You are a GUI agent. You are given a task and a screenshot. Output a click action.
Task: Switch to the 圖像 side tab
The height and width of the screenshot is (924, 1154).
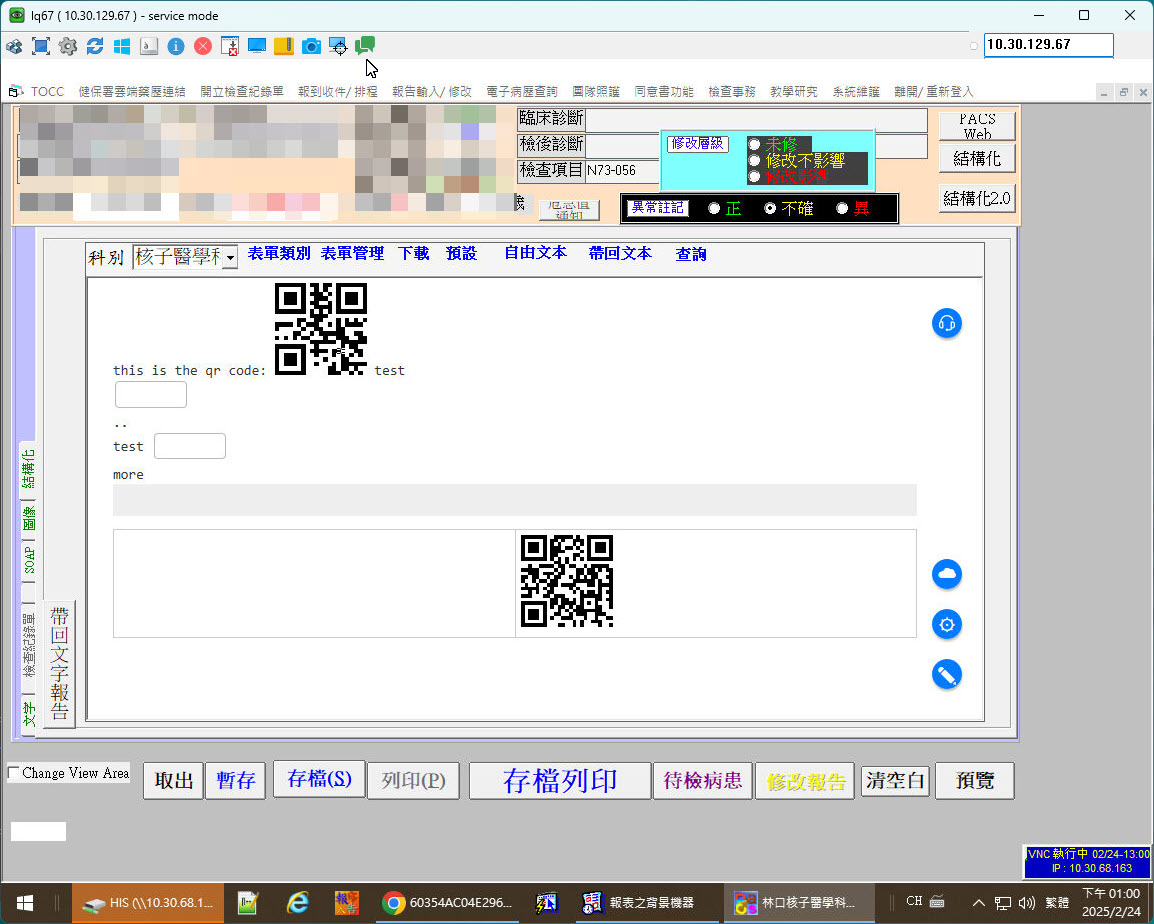pos(28,517)
